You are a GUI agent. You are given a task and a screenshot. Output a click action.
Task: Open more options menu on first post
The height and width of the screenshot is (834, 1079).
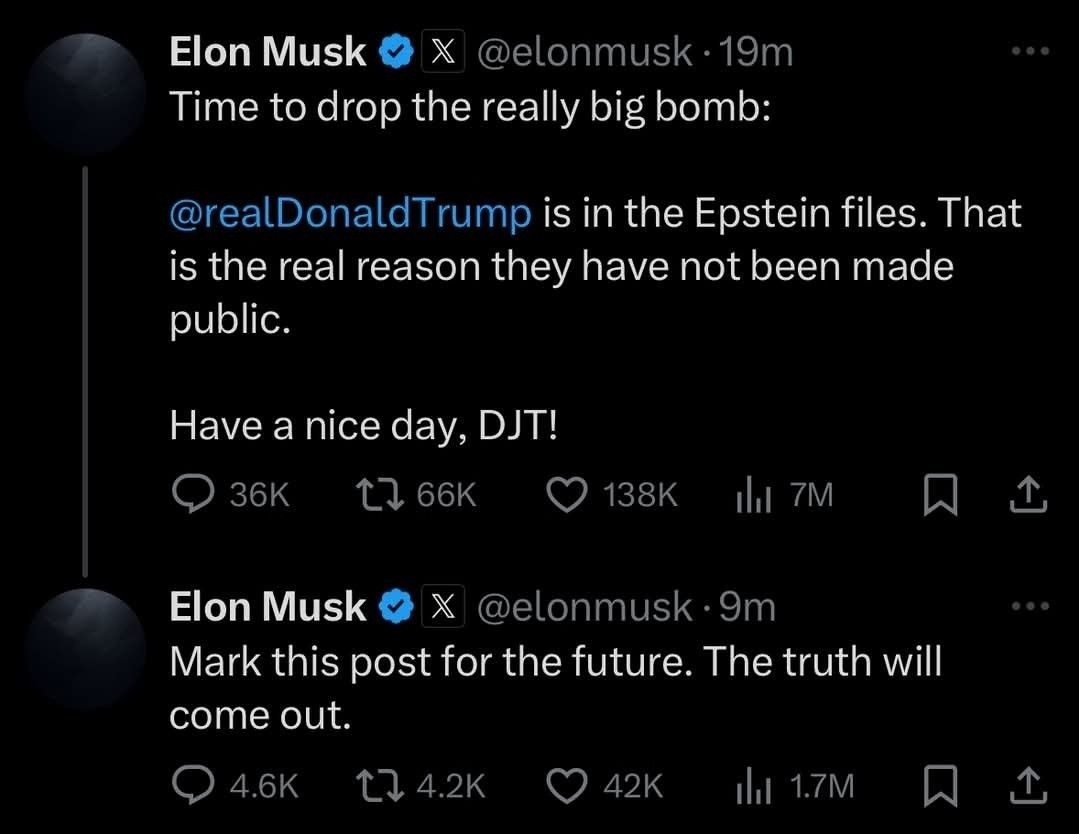point(1030,51)
